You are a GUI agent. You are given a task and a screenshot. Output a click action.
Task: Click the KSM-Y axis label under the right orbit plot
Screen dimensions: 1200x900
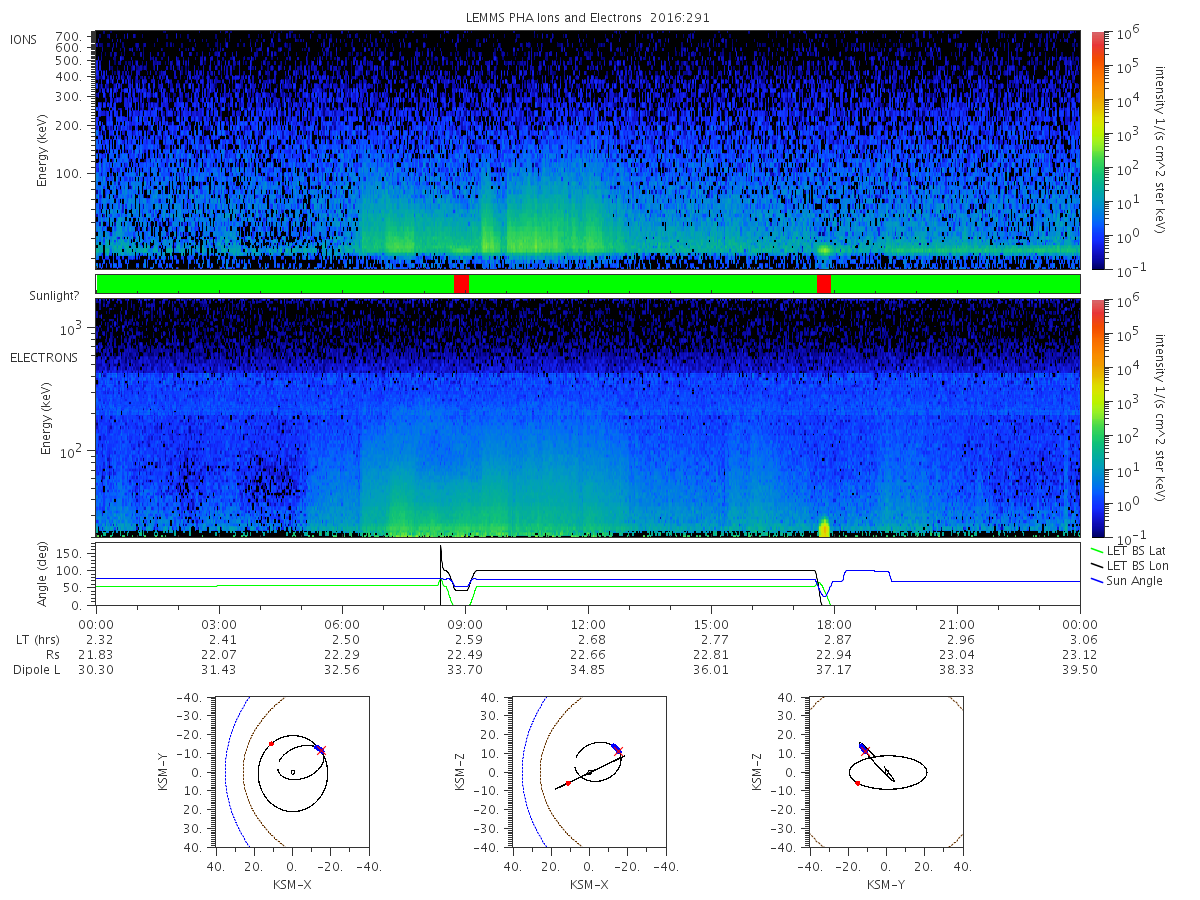click(885, 884)
